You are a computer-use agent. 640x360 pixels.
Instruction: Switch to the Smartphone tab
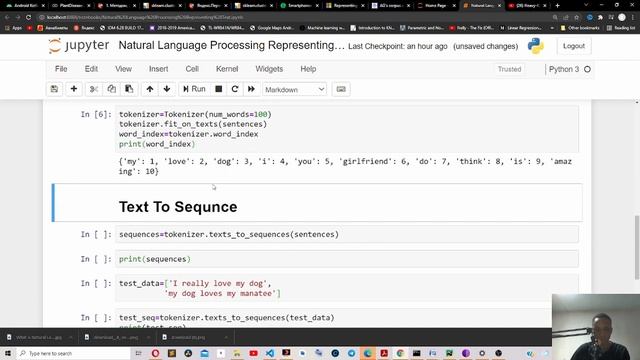[x=300, y=5]
